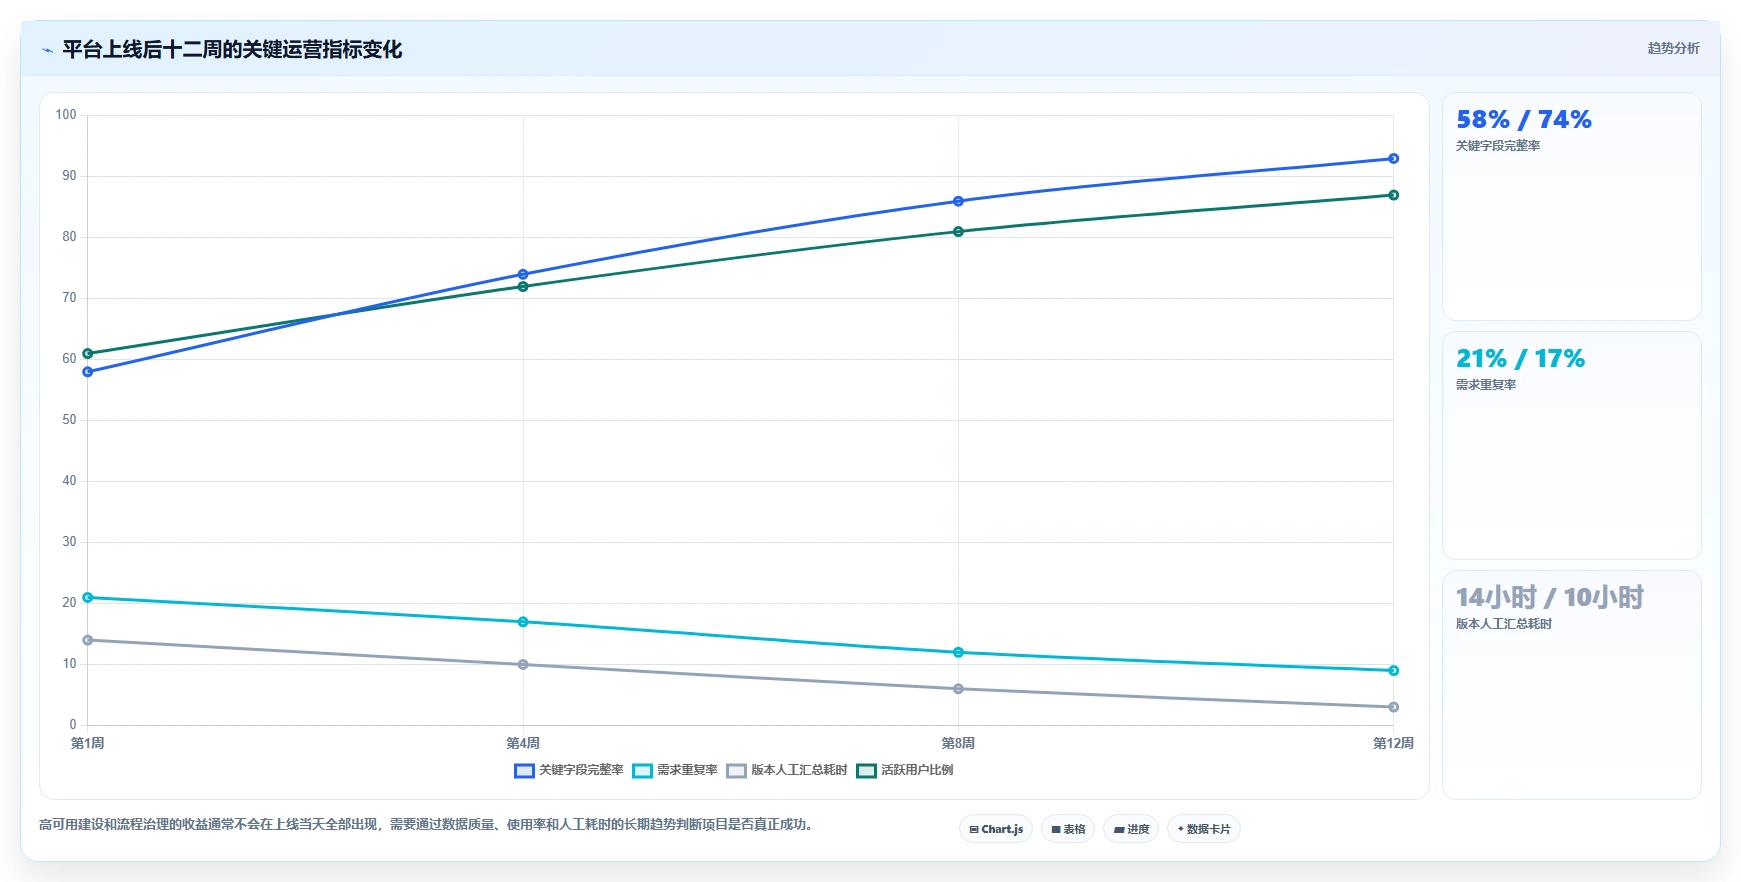Click the 58% / 74% stat value

pos(1523,120)
